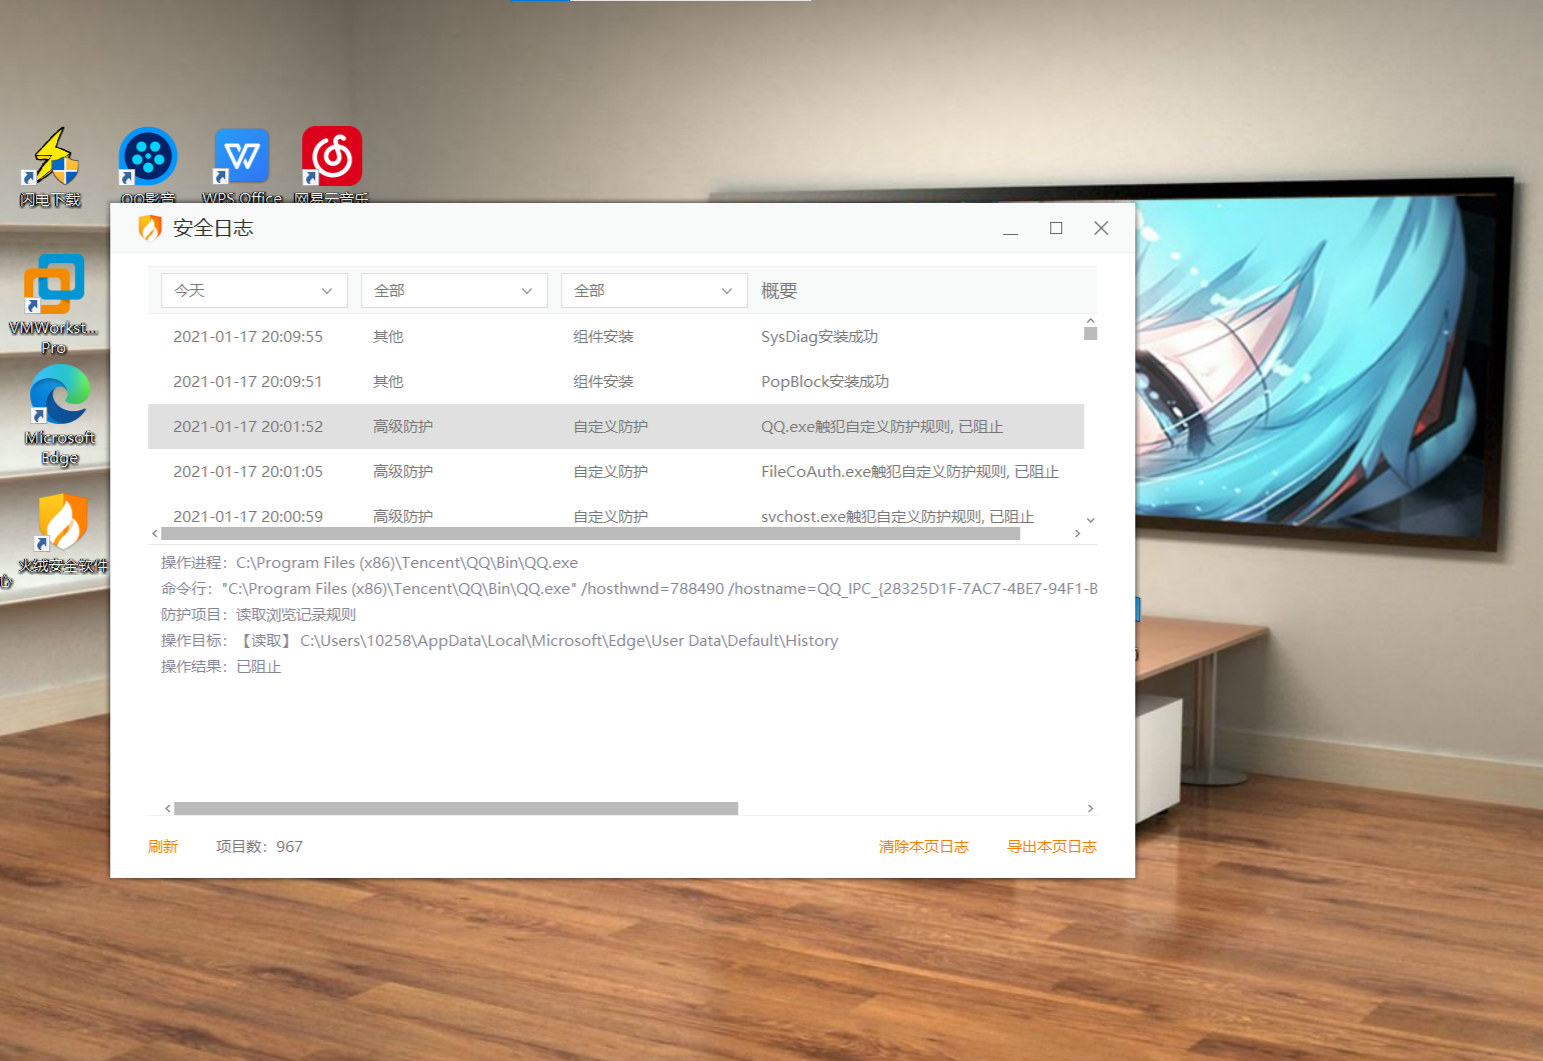Viewport: 1543px width, 1061px height.
Task: Click the 操作结果: 已阻止 line
Action: pyautogui.click(x=221, y=667)
